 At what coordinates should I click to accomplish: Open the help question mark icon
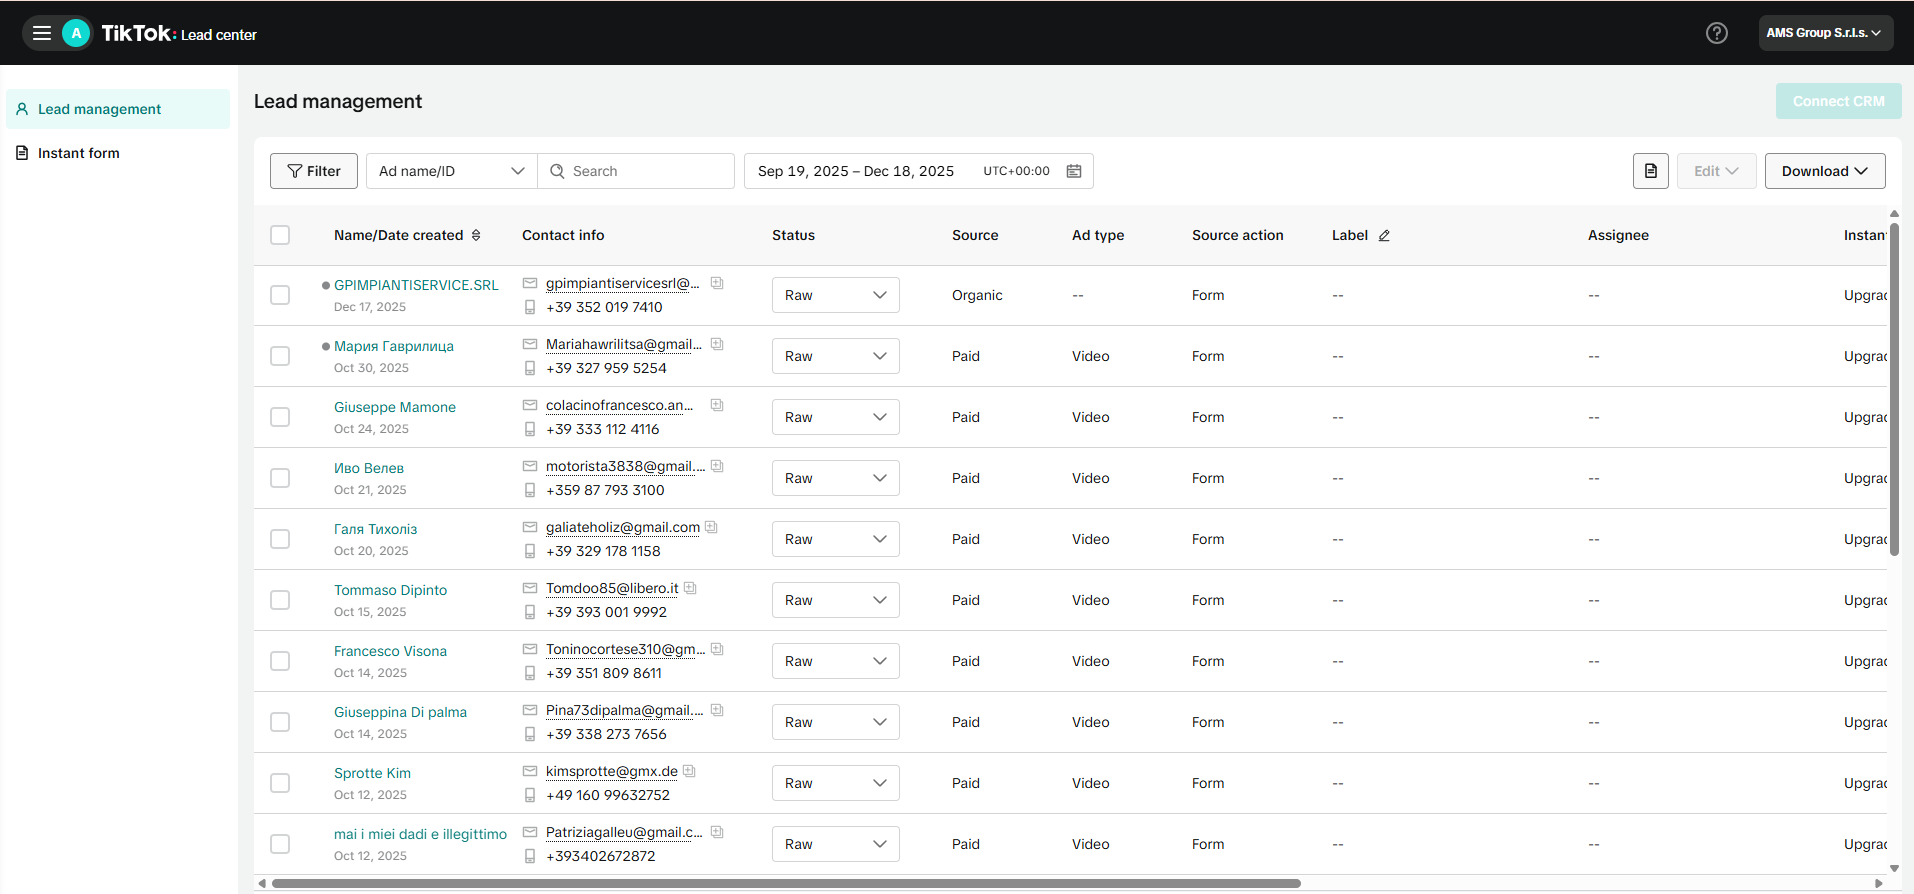[x=1717, y=33]
